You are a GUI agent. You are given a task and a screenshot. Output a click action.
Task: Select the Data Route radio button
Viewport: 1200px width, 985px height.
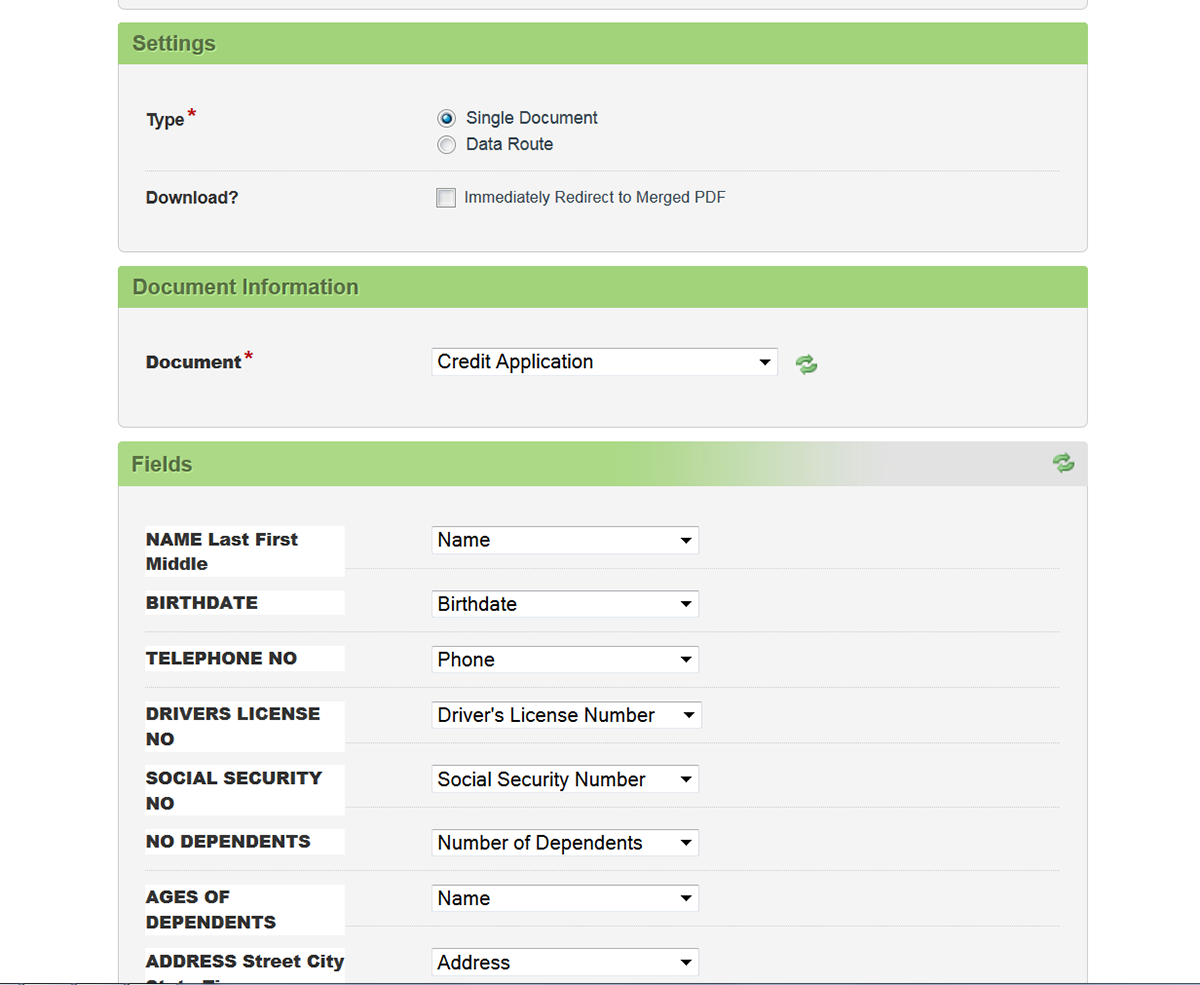(x=447, y=145)
